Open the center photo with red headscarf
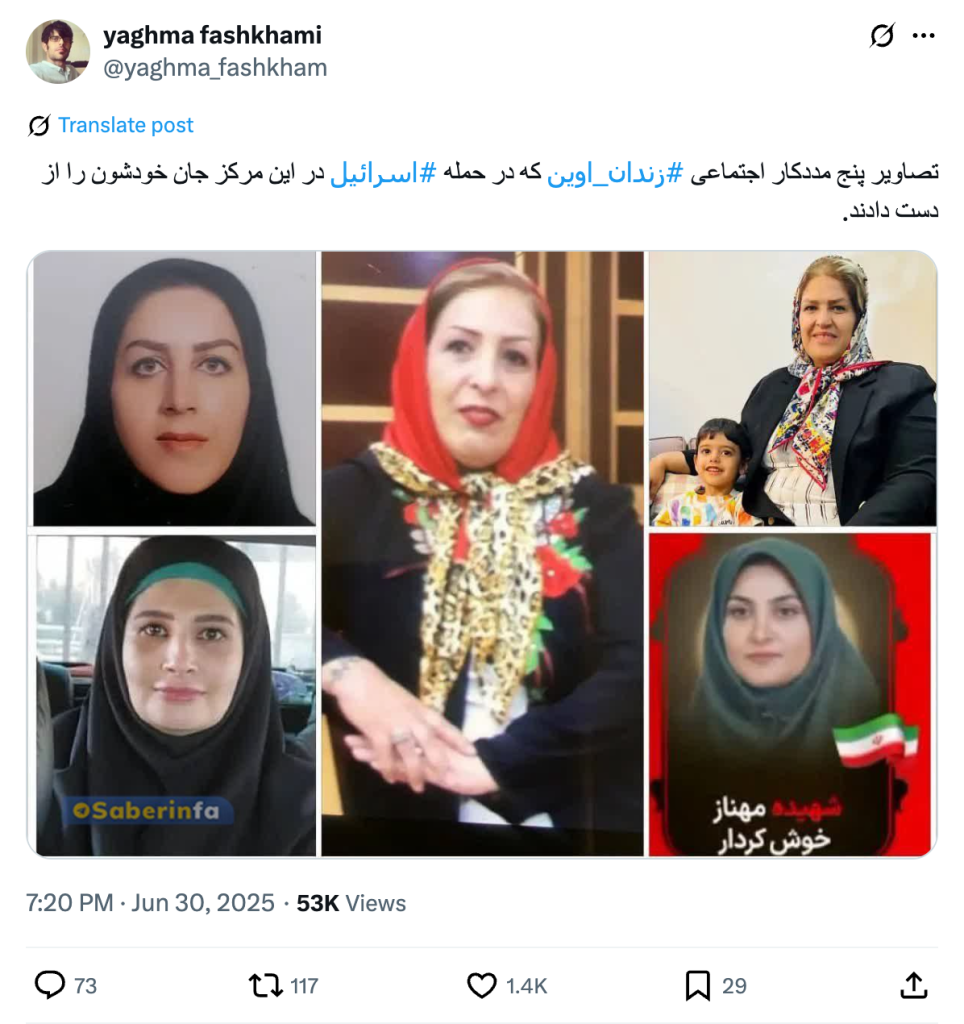This screenshot has width=964, height=1024. pyautogui.click(x=482, y=554)
